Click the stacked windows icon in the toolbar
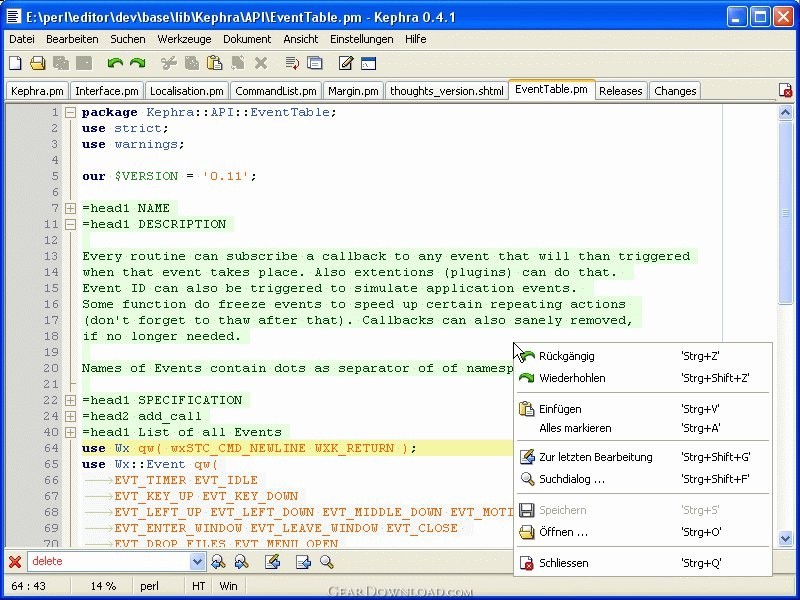Screen dimensions: 800x600 point(315,63)
